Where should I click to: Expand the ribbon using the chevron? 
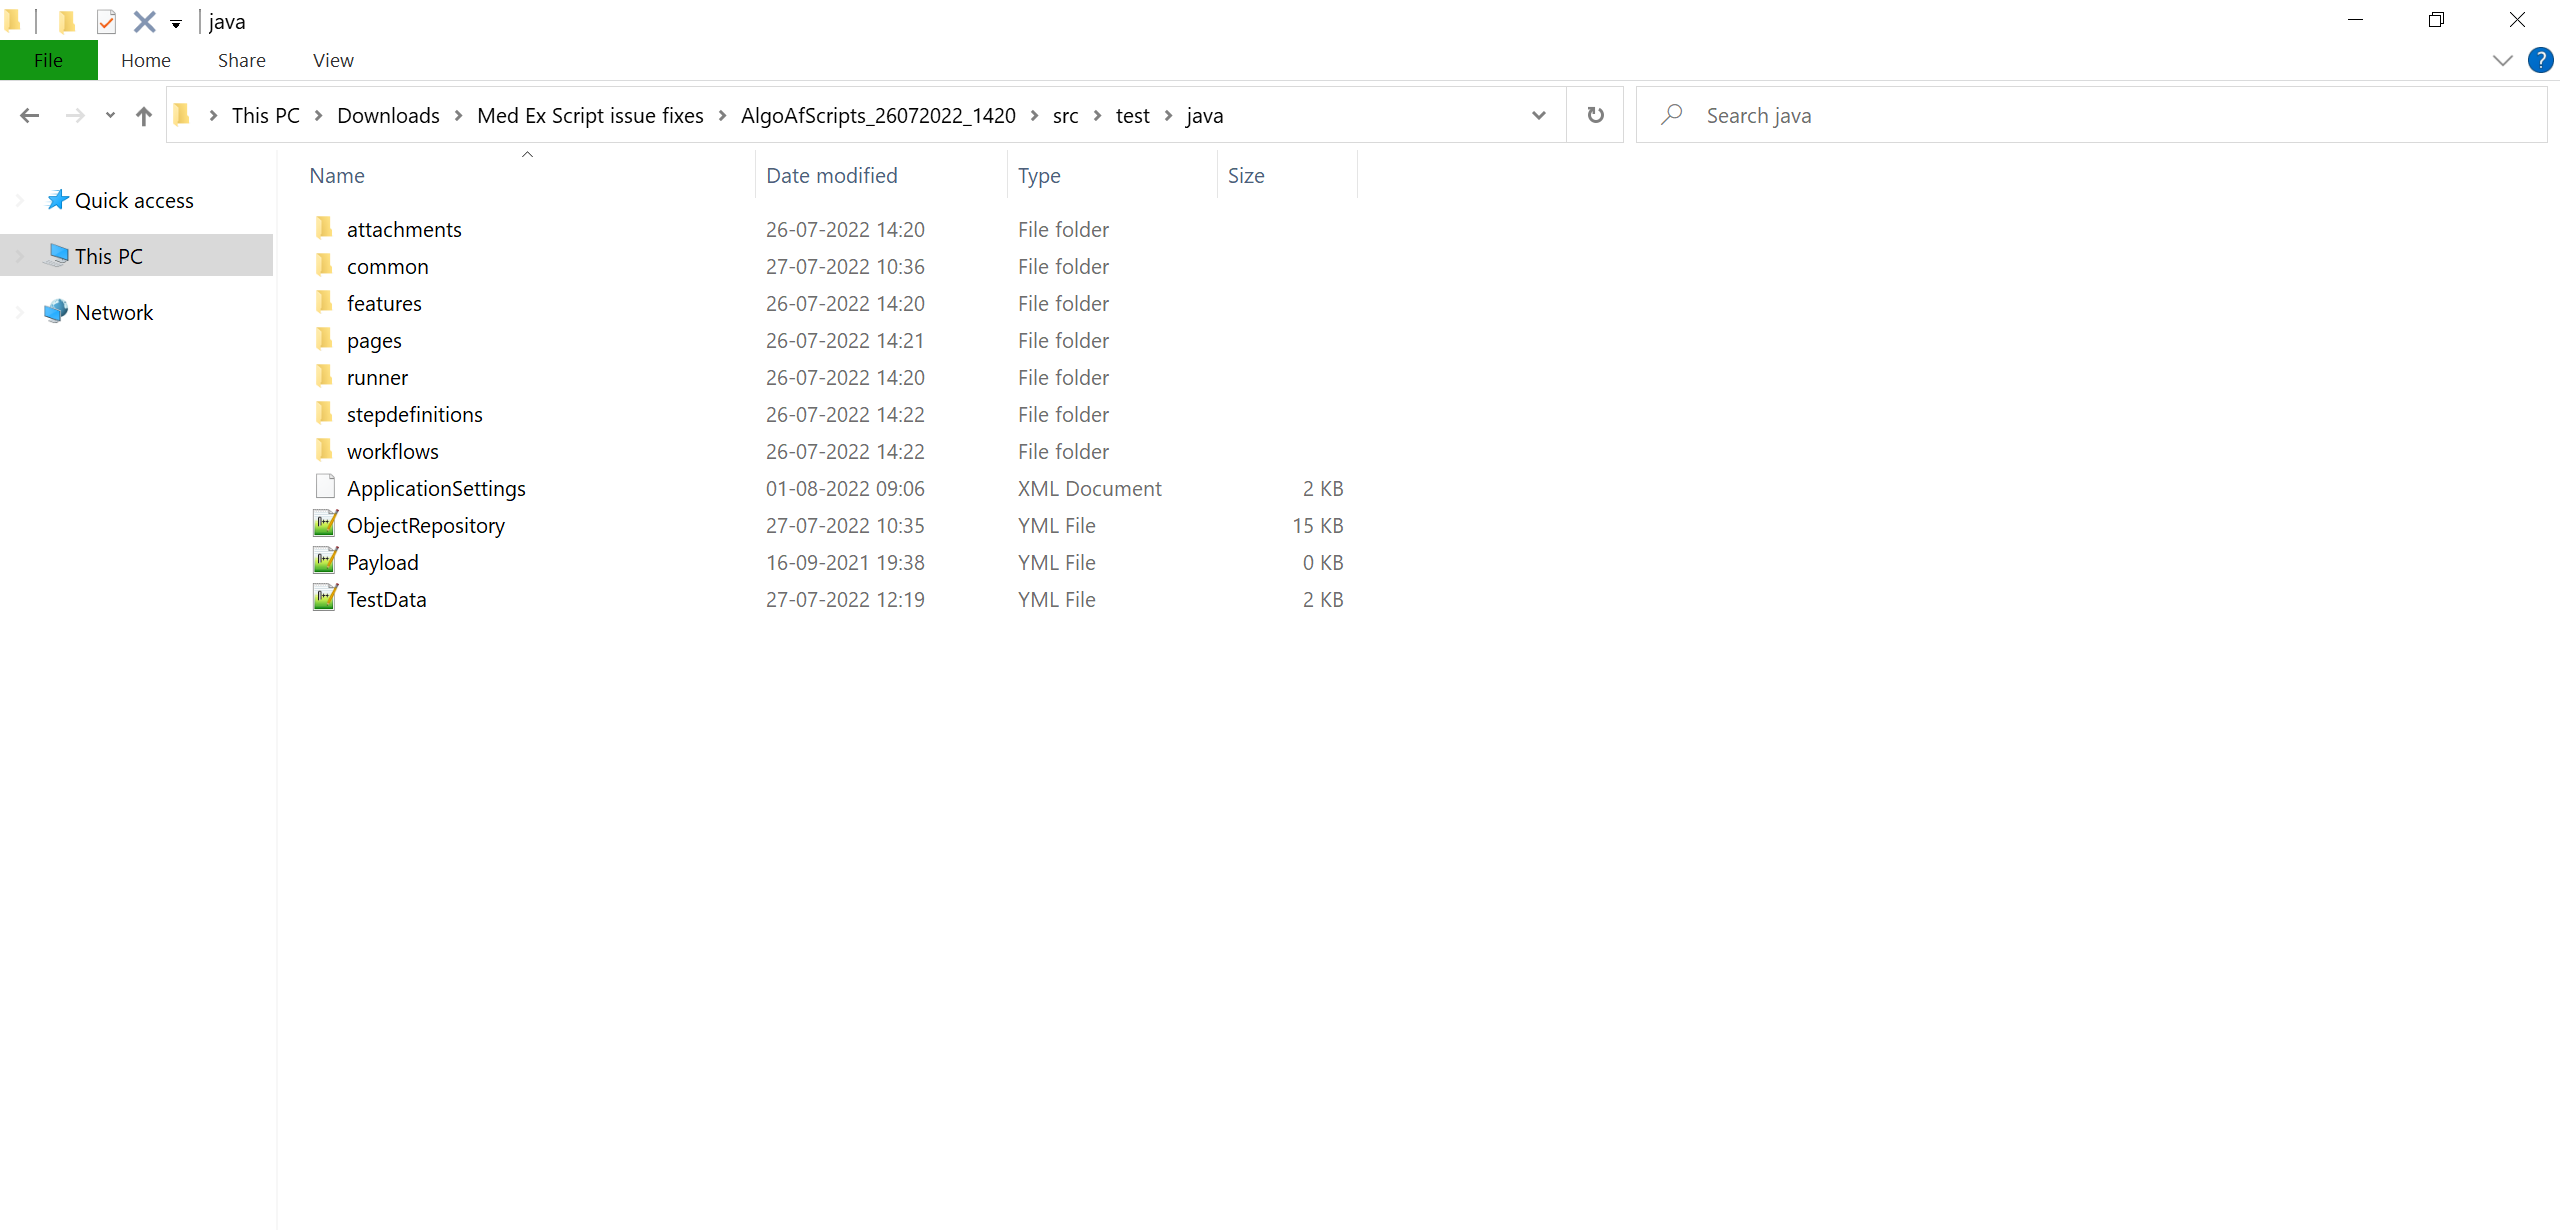click(x=2502, y=60)
